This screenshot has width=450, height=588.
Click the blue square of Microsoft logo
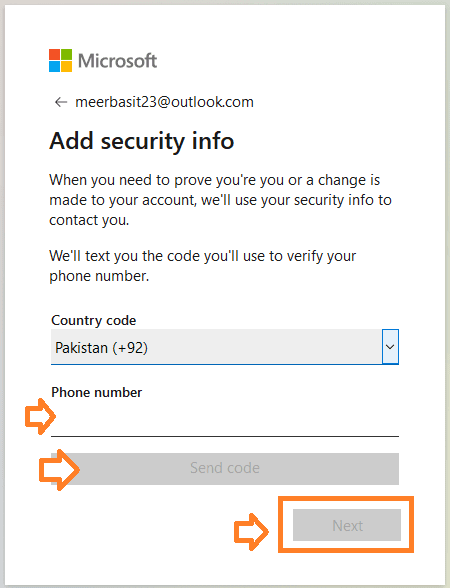click(x=54, y=66)
